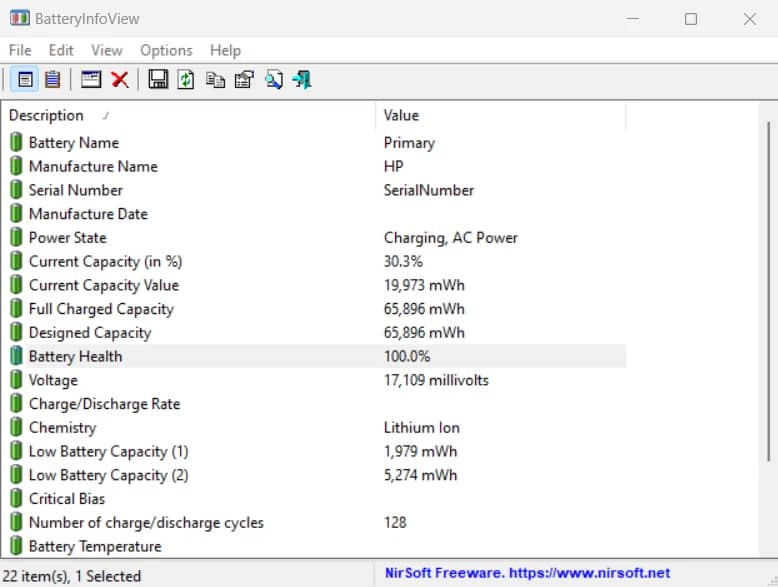The height and width of the screenshot is (587, 778).
Task: Click battery icon beside Designed Capacity
Action: coord(16,332)
